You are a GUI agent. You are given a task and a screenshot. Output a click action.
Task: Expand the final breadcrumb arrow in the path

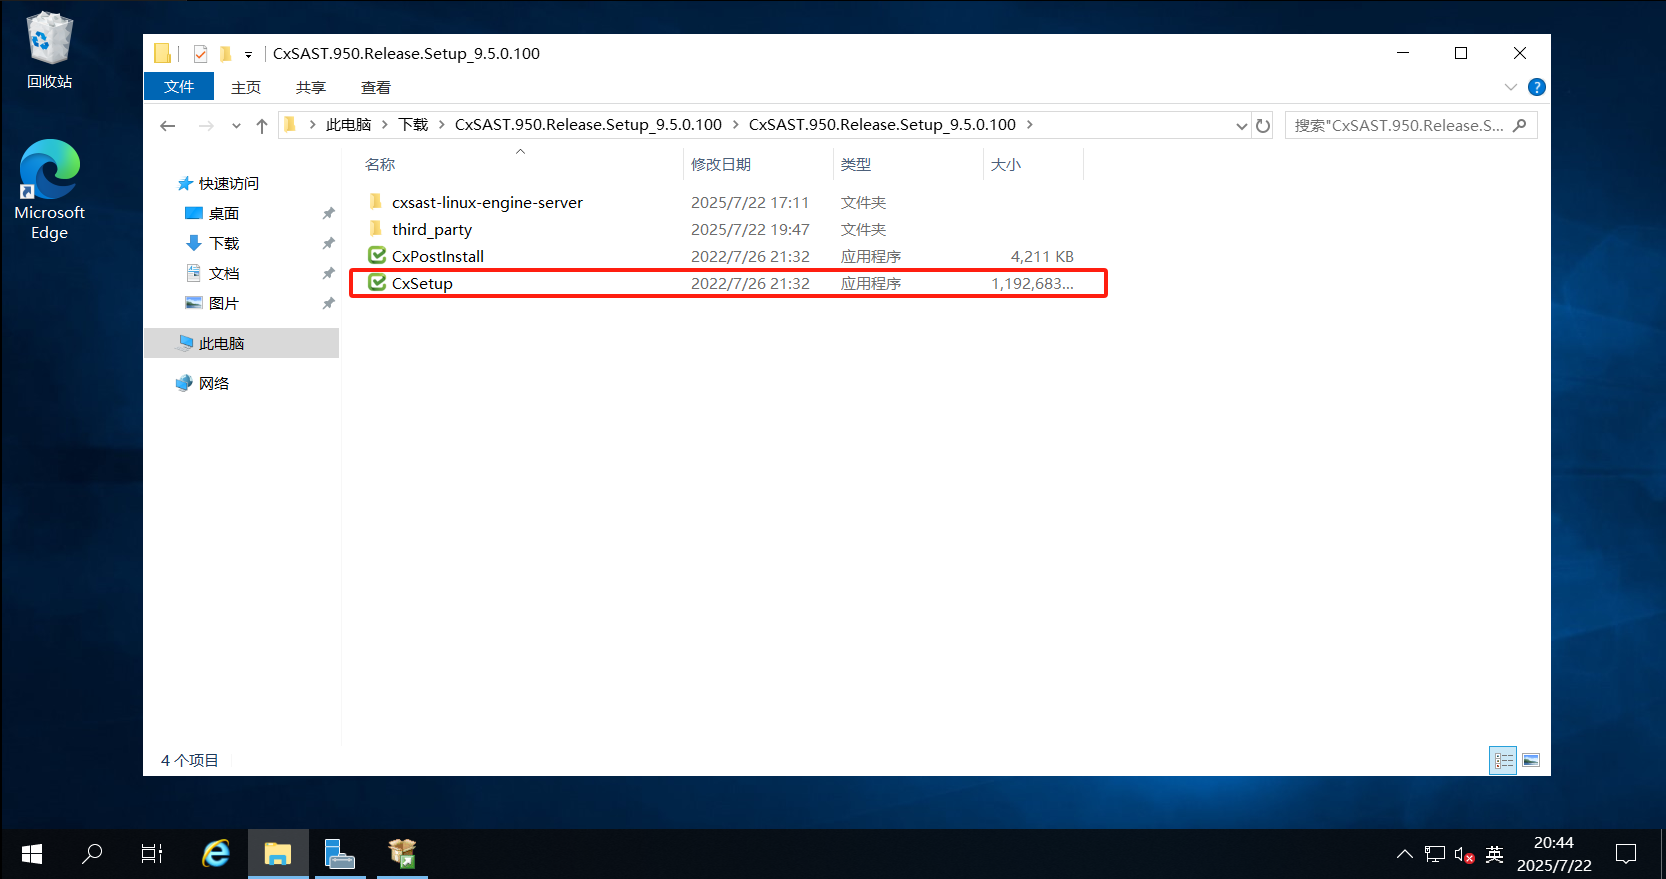point(1030,125)
